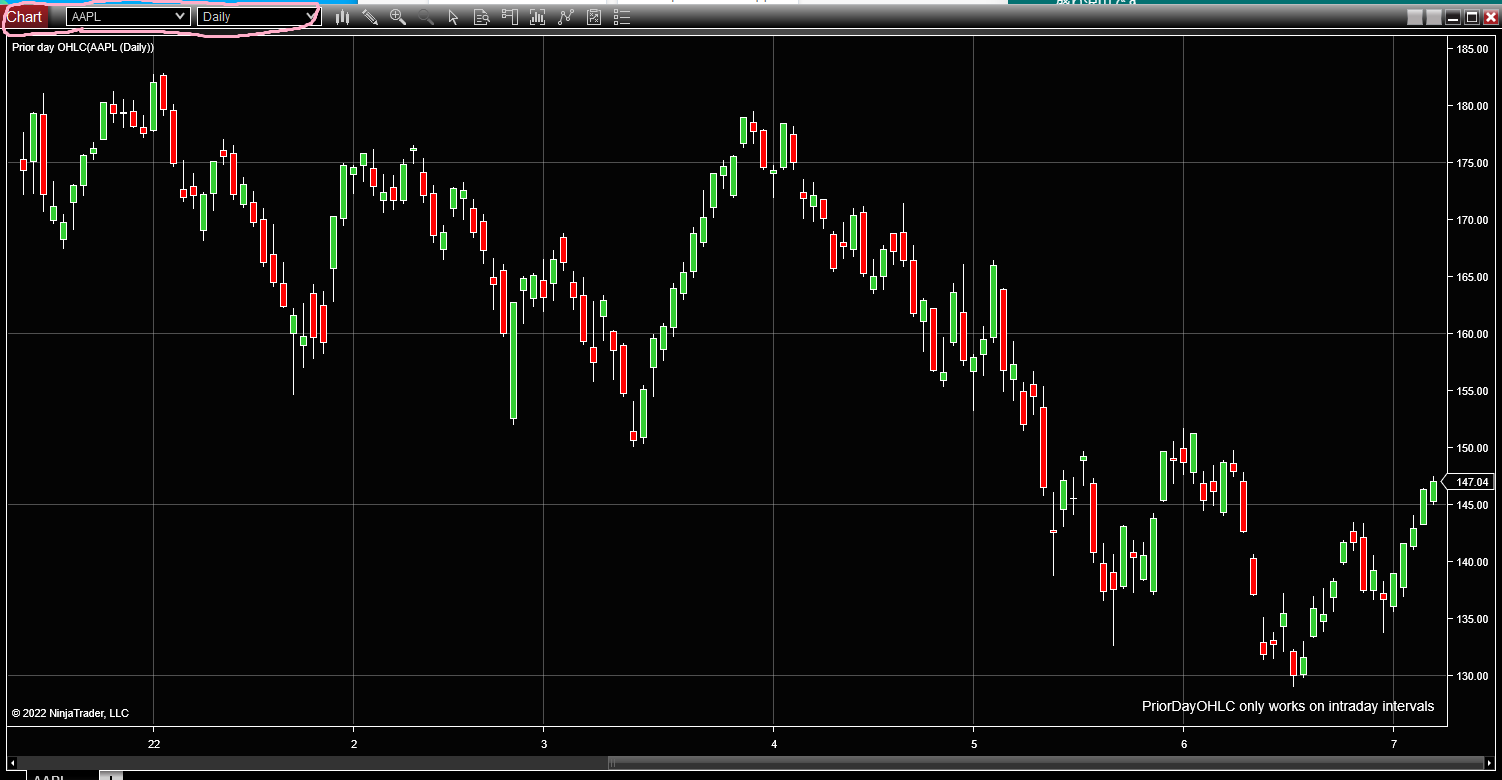This screenshot has width=1502, height=780.
Task: Click the 165.00 price axis label
Action: [1472, 277]
